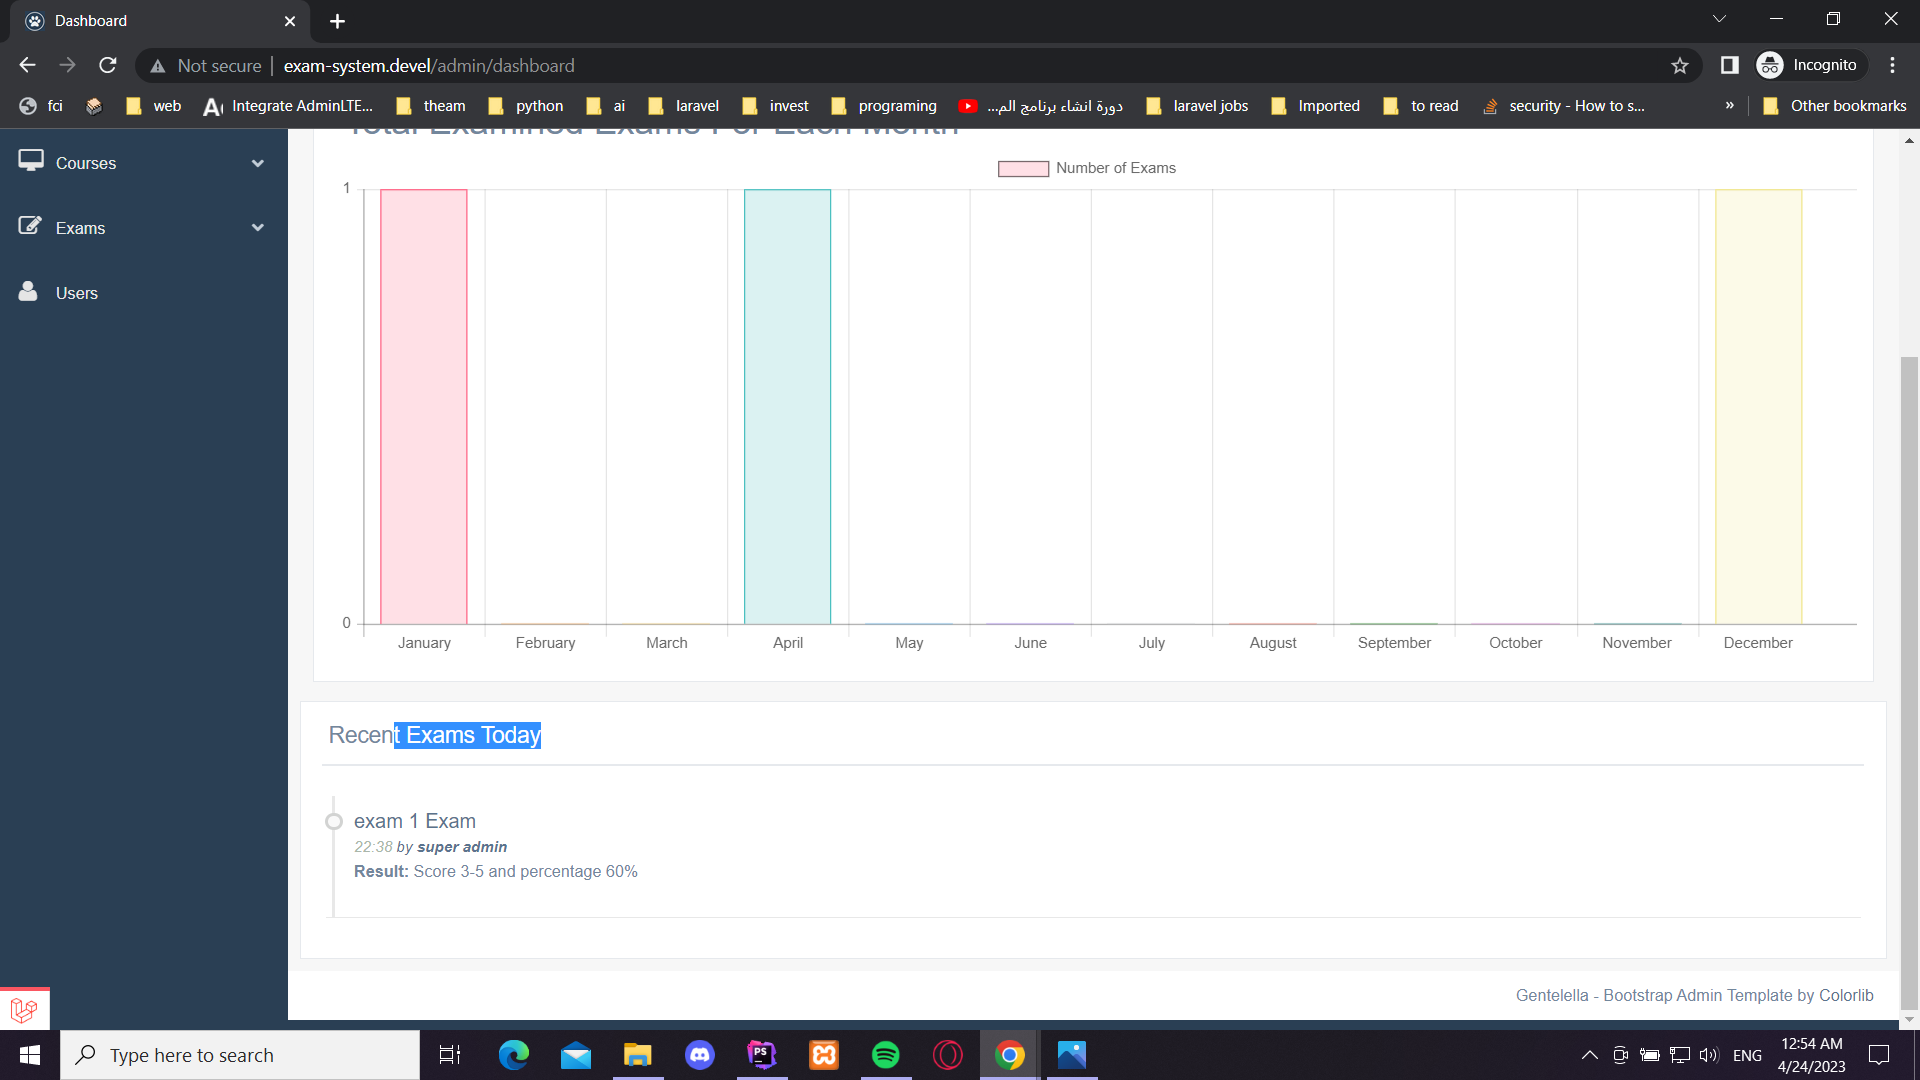The image size is (1920, 1080).
Task: Open Spotify from the taskbar
Action: point(886,1055)
